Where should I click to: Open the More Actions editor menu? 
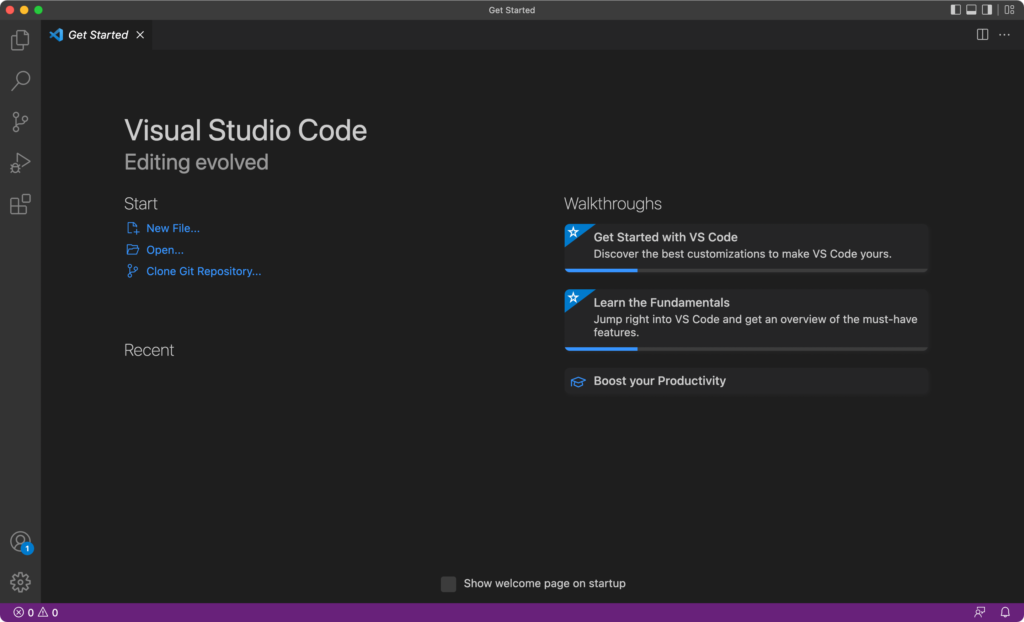point(1005,33)
